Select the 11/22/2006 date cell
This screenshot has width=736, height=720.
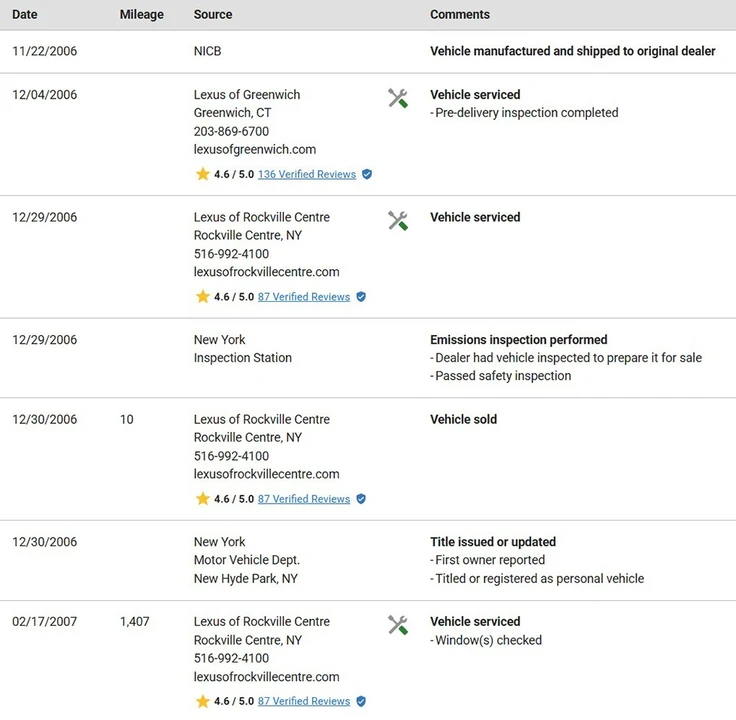(45, 51)
